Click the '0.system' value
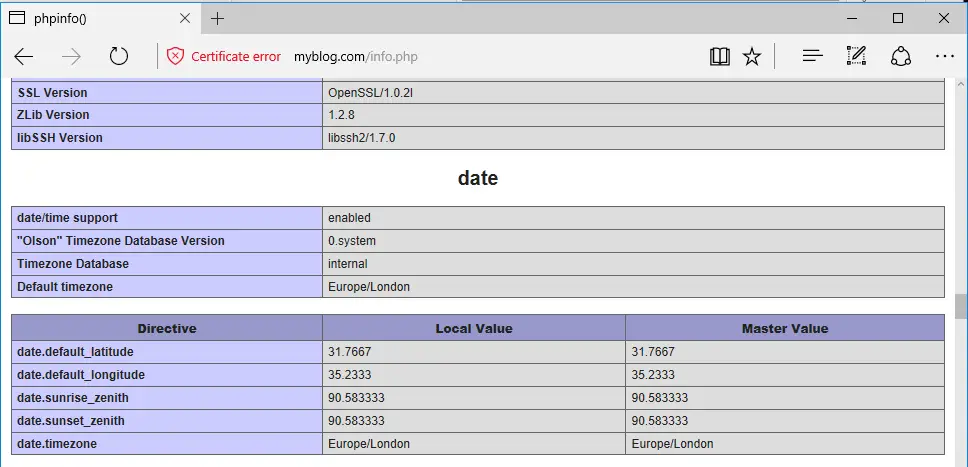968x467 pixels. tap(352, 241)
